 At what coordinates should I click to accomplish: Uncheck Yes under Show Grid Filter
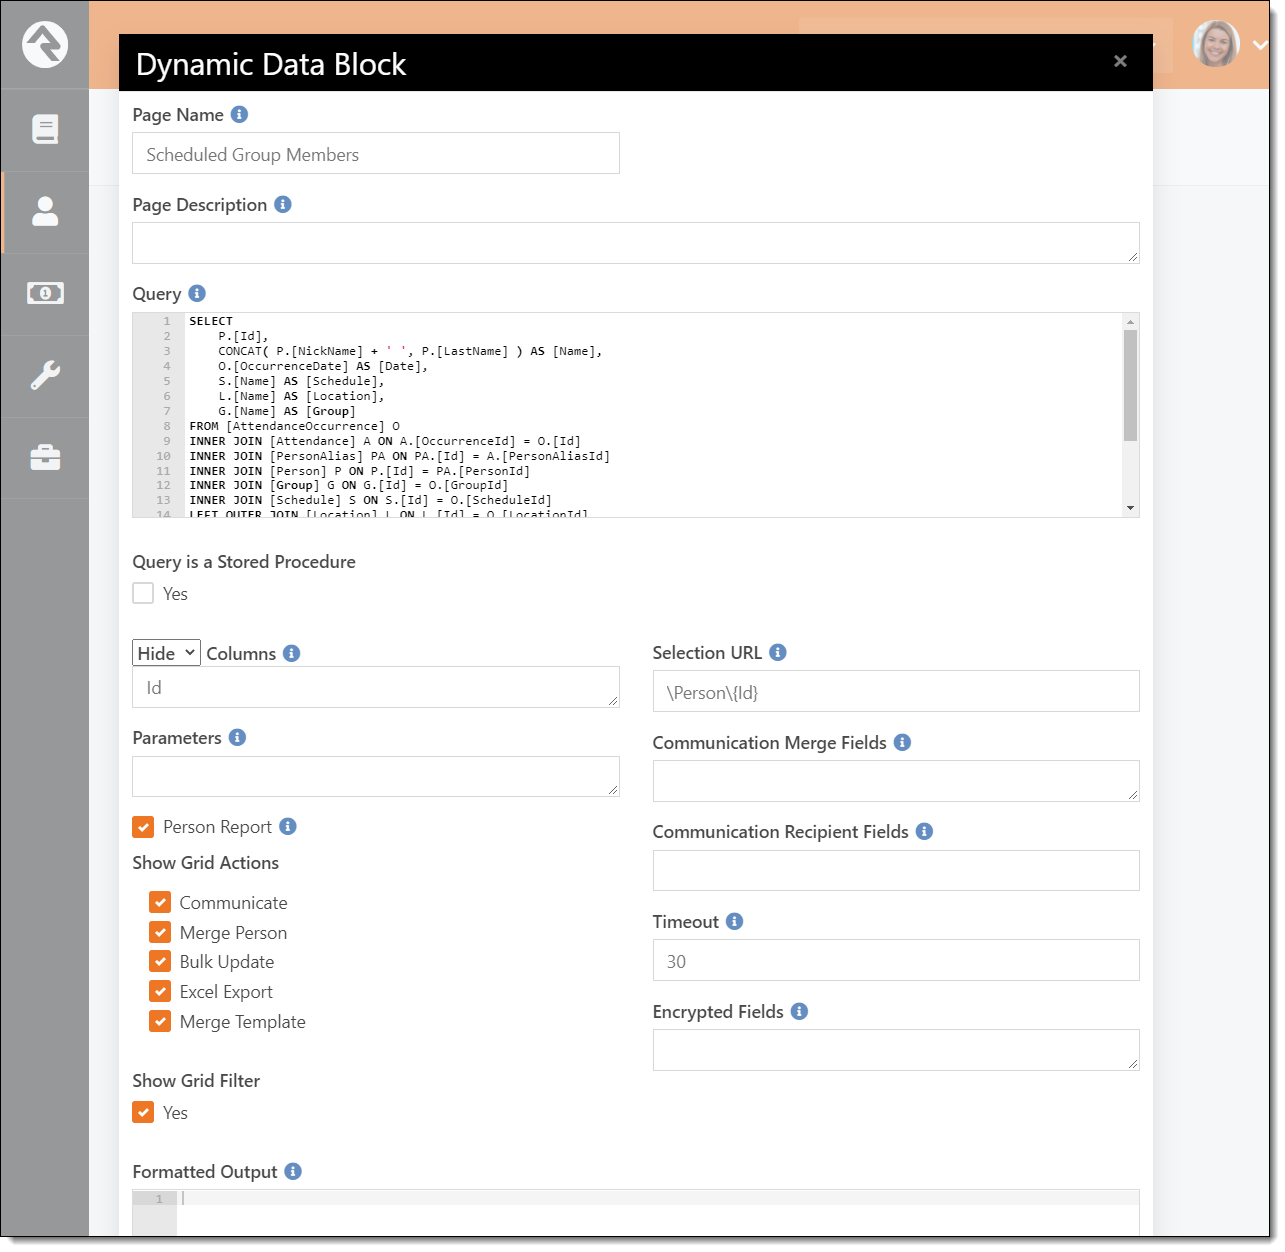tap(143, 1112)
